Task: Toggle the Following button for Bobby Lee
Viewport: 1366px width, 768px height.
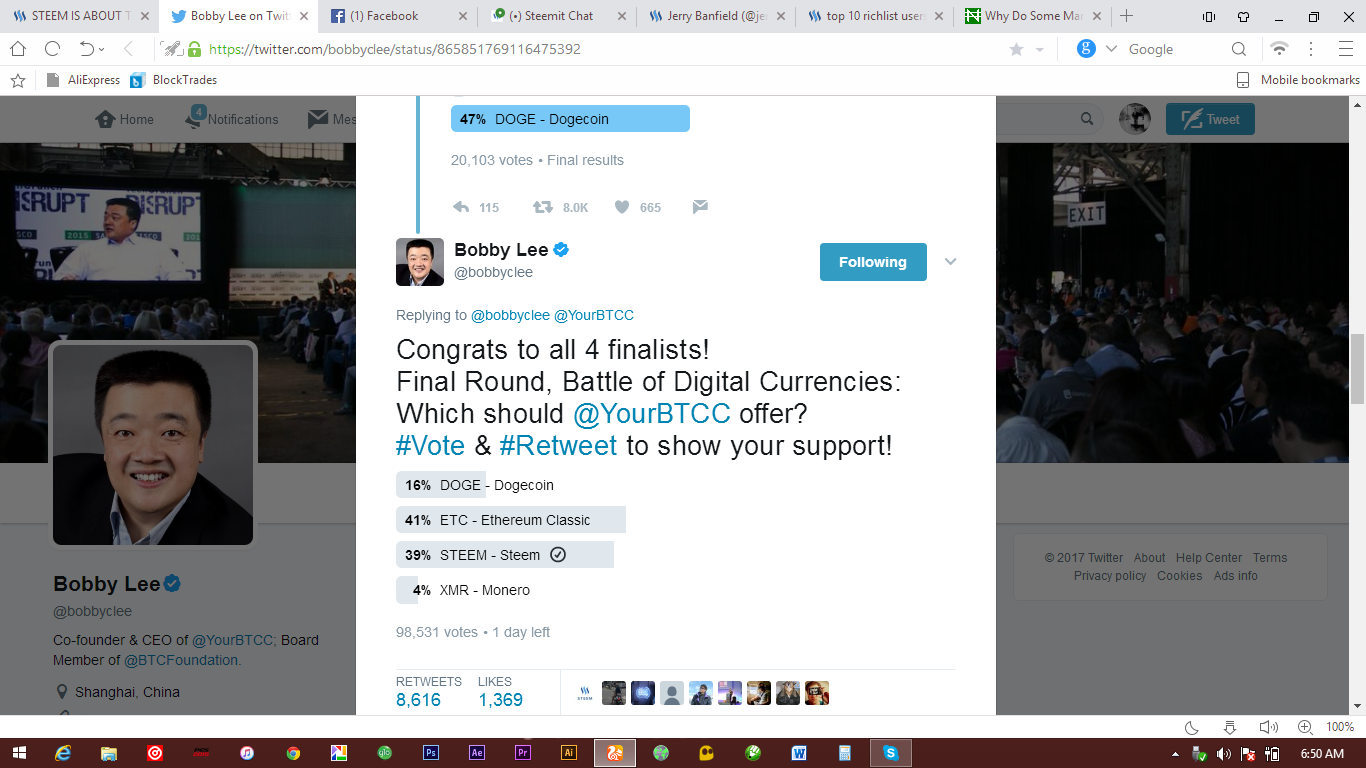Action: (x=873, y=262)
